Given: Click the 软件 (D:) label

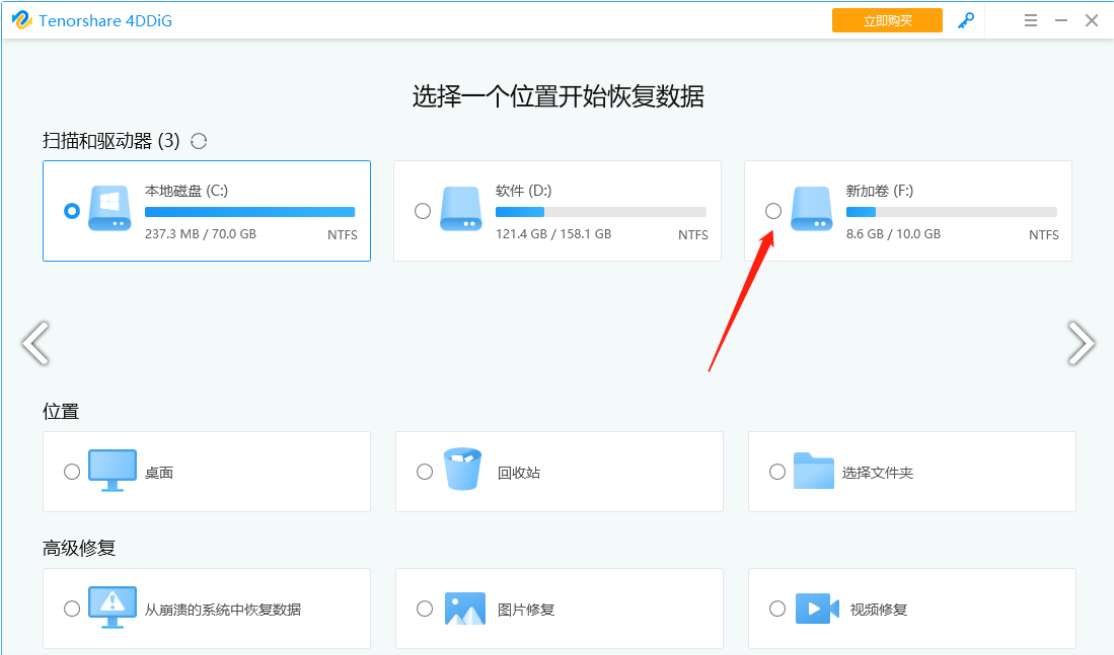Looking at the screenshot, I should [x=524, y=190].
